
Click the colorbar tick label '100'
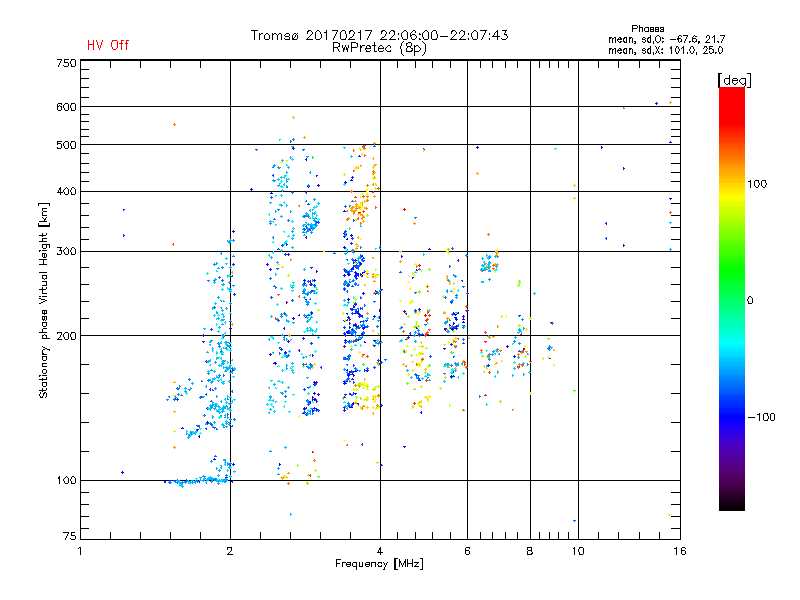757,184
